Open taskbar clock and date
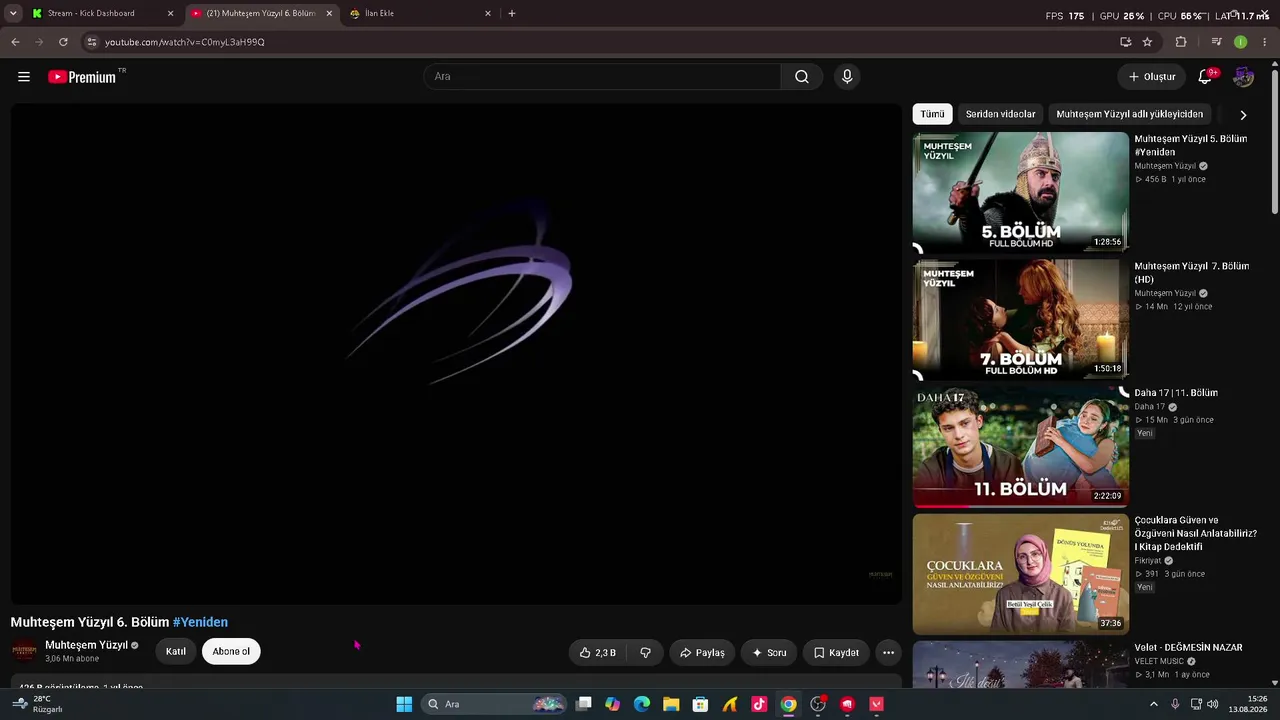 point(1250,704)
